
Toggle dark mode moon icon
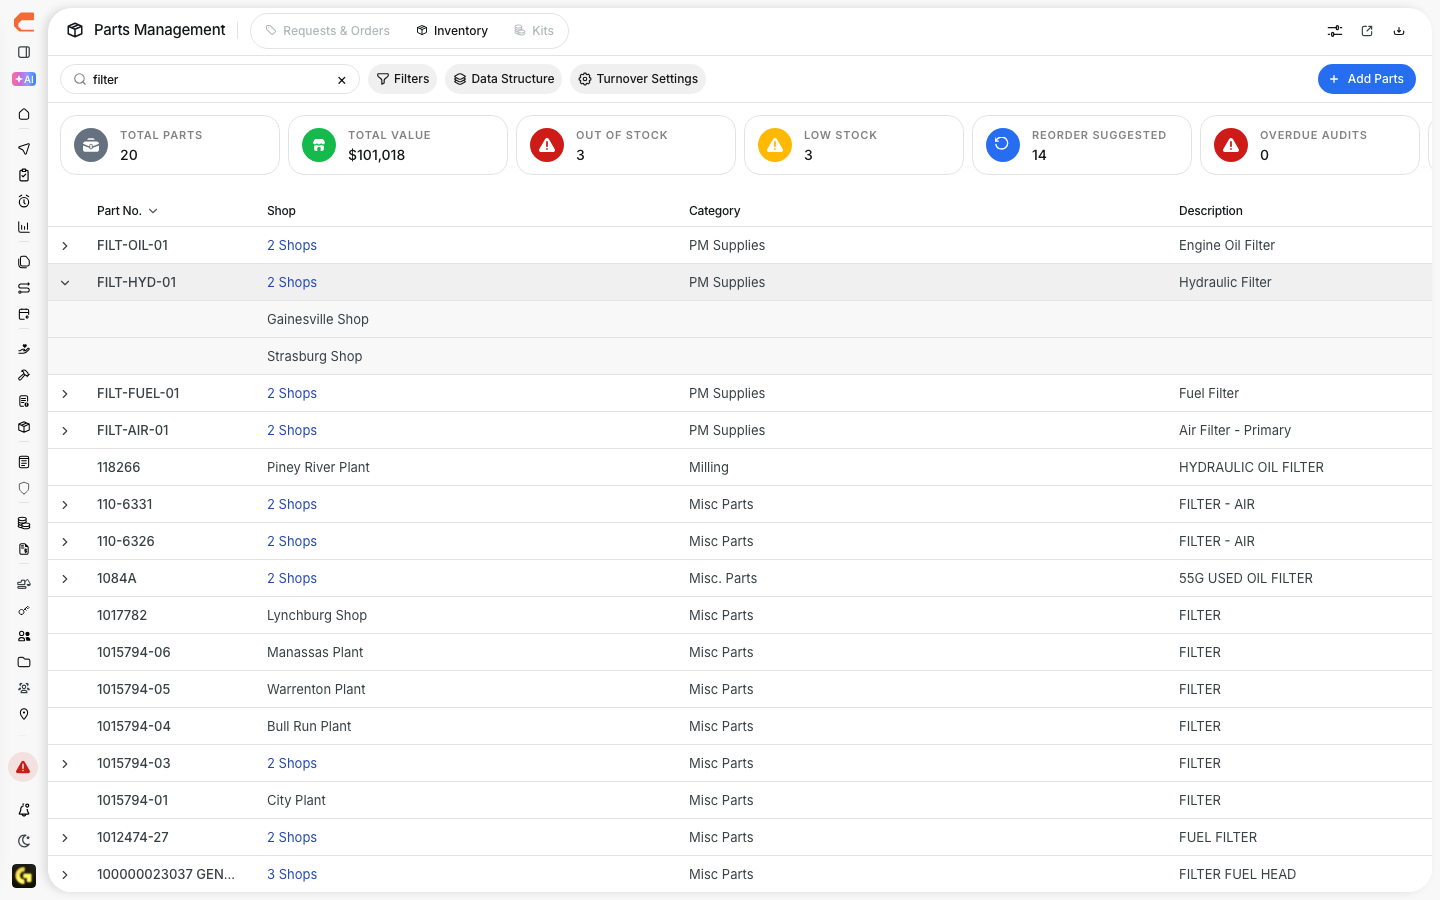pos(24,841)
